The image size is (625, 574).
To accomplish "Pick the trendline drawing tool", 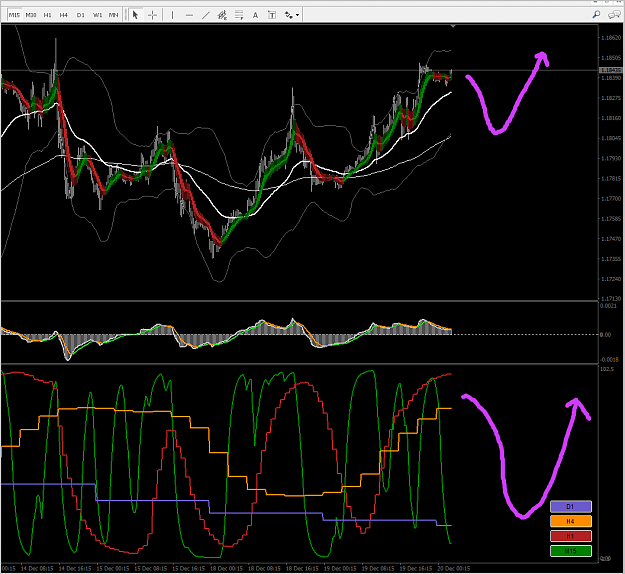I will coord(206,15).
